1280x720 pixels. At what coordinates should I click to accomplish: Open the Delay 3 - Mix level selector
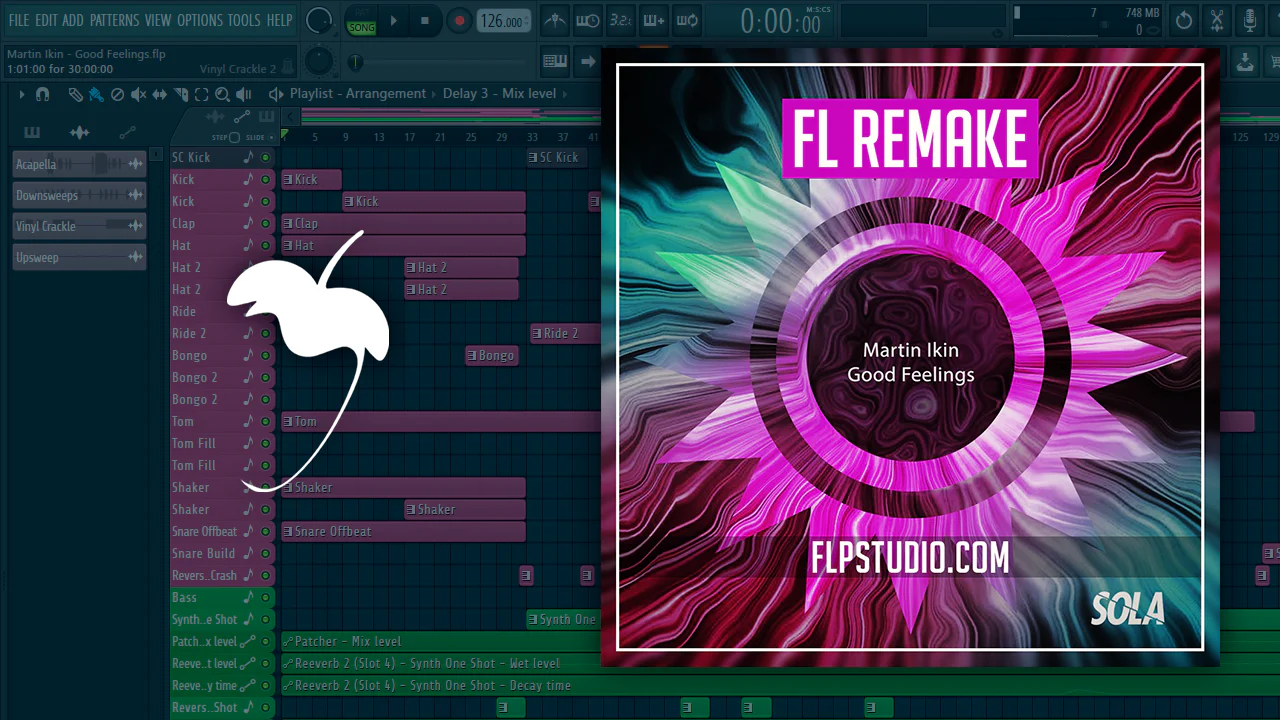tap(499, 94)
